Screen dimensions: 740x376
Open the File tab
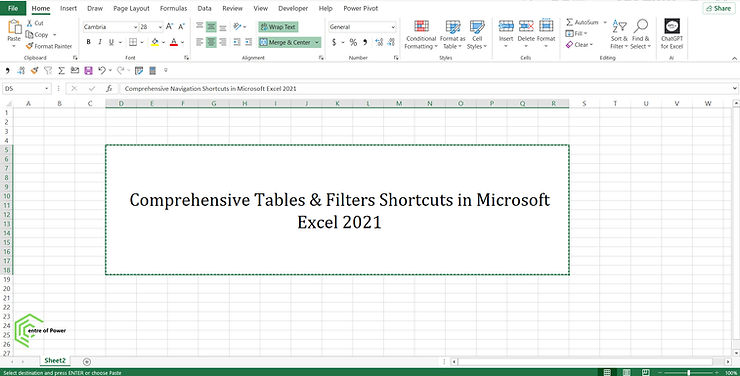coord(13,8)
